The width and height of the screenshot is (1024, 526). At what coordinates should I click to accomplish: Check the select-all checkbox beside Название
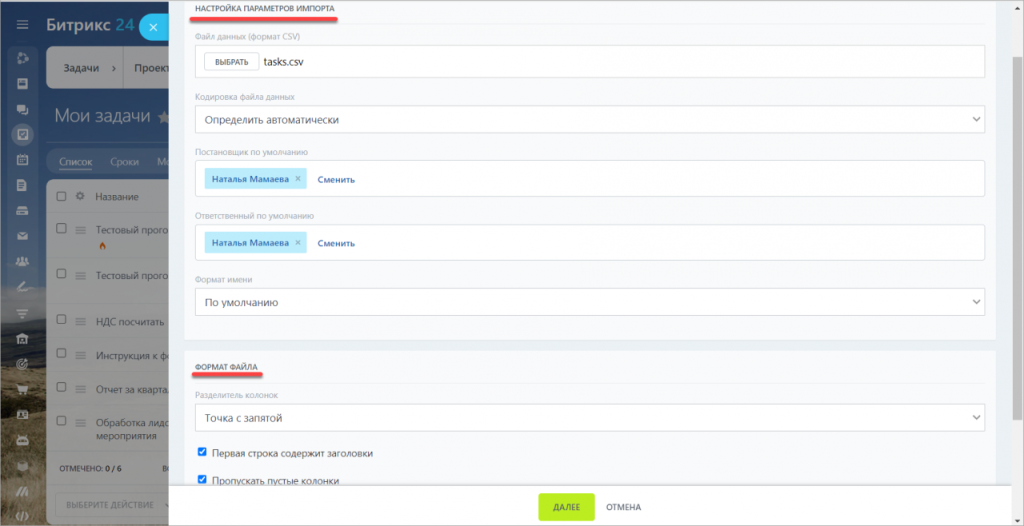click(62, 196)
